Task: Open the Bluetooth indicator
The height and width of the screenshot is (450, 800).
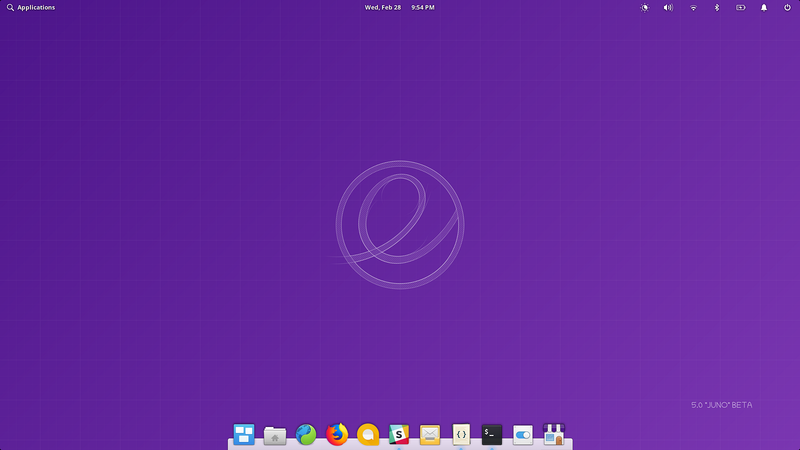Action: tap(716, 8)
